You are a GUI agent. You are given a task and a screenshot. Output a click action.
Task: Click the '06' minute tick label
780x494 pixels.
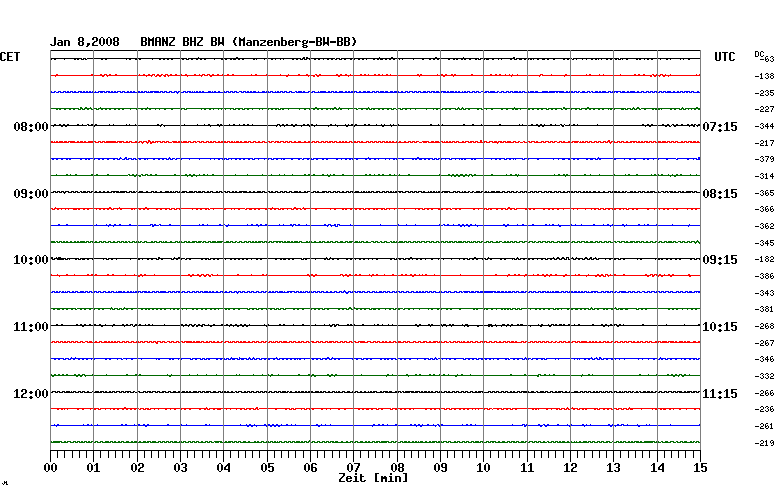[310, 467]
